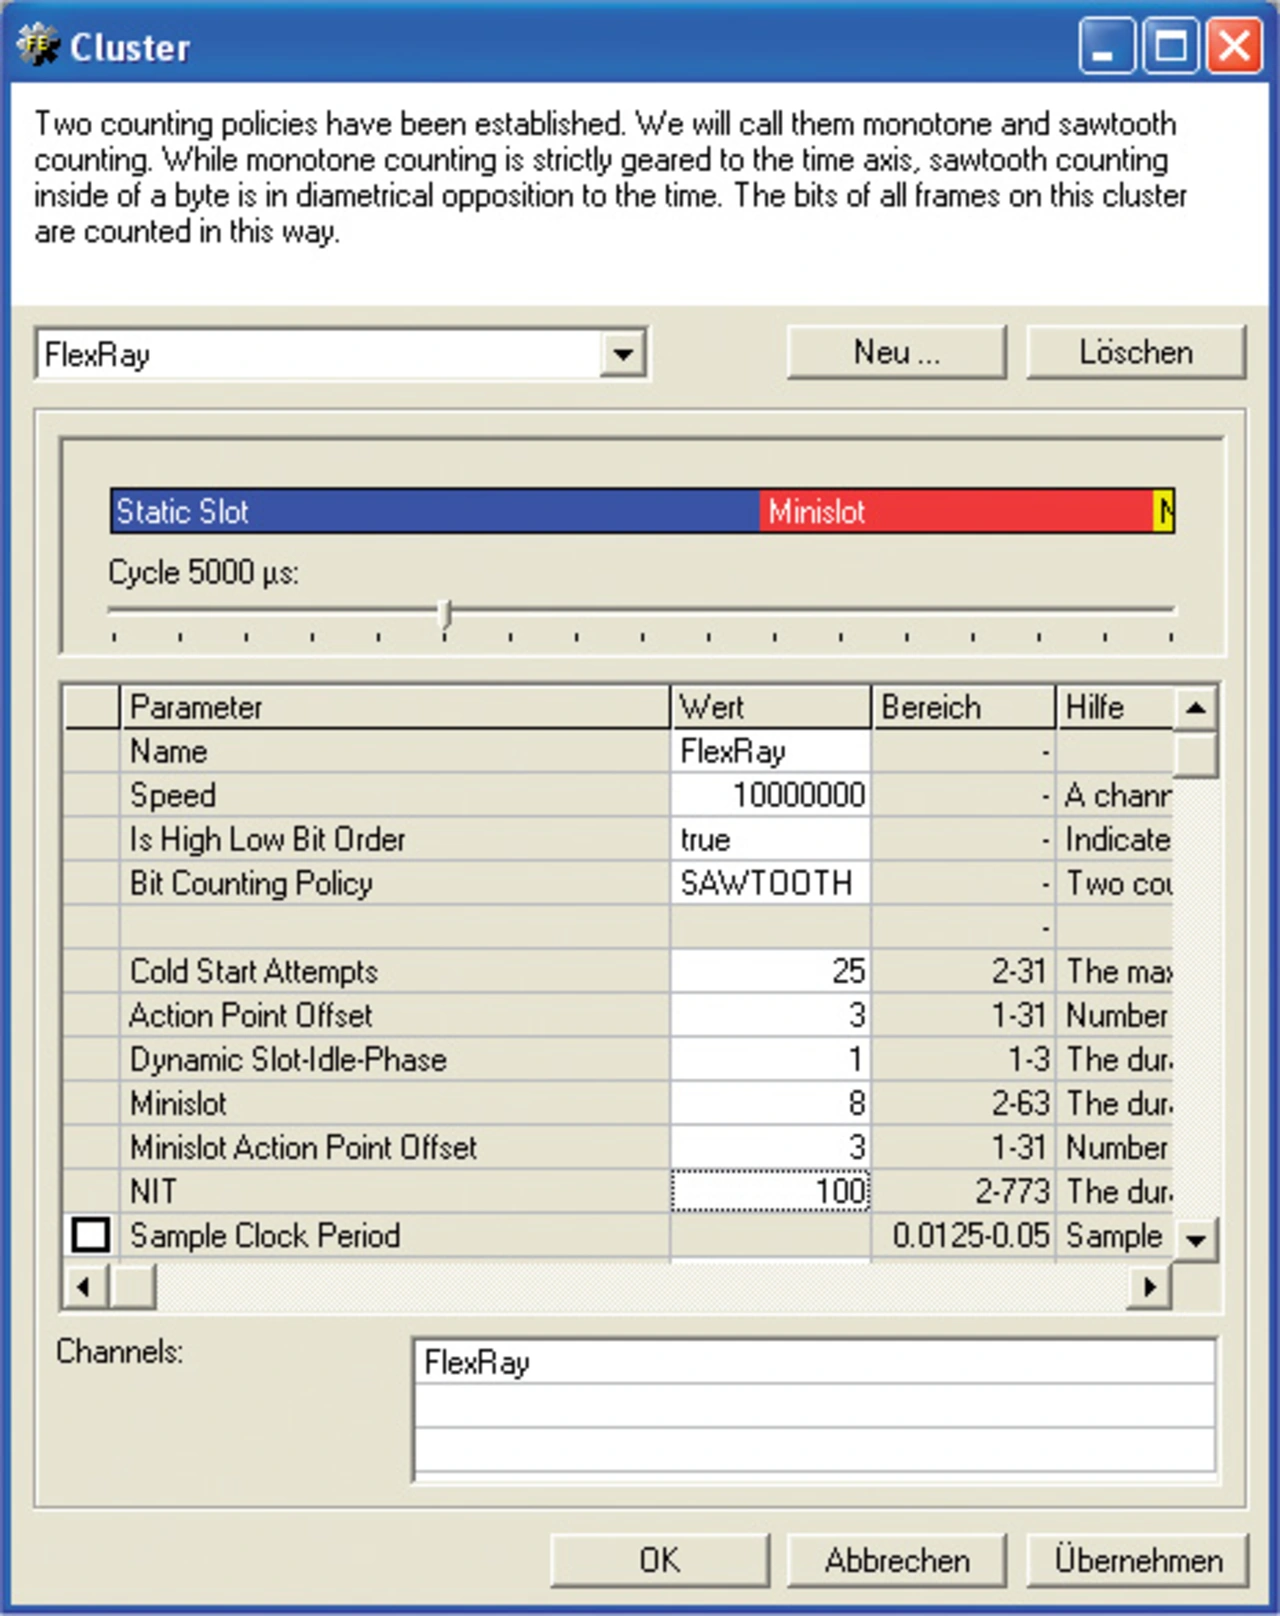Click the Löschen button

1136,352
